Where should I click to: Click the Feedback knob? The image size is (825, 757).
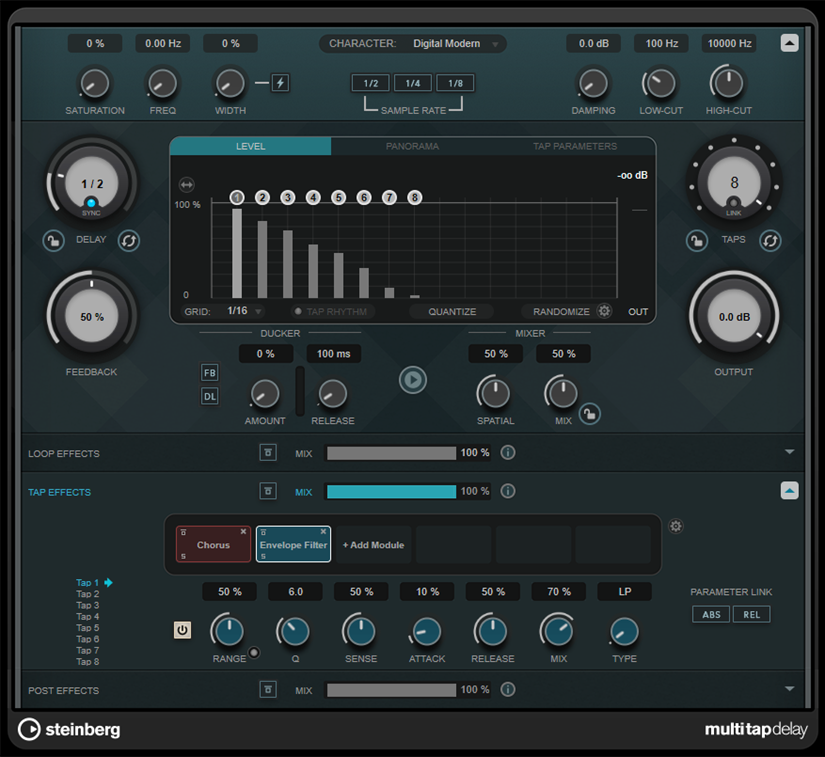click(x=92, y=317)
